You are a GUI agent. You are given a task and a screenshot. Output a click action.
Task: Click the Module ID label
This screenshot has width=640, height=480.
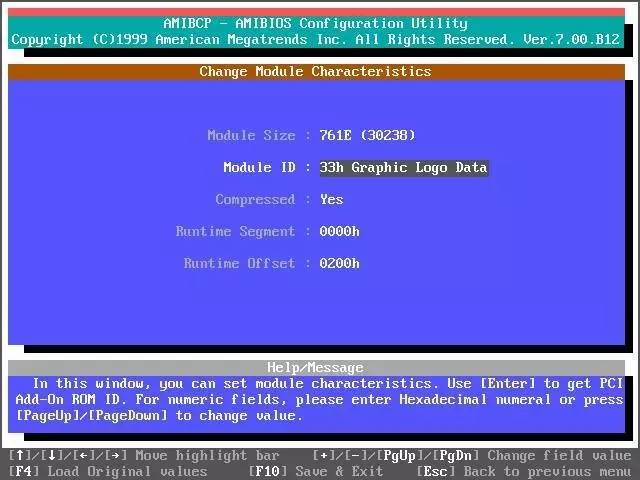259,168
